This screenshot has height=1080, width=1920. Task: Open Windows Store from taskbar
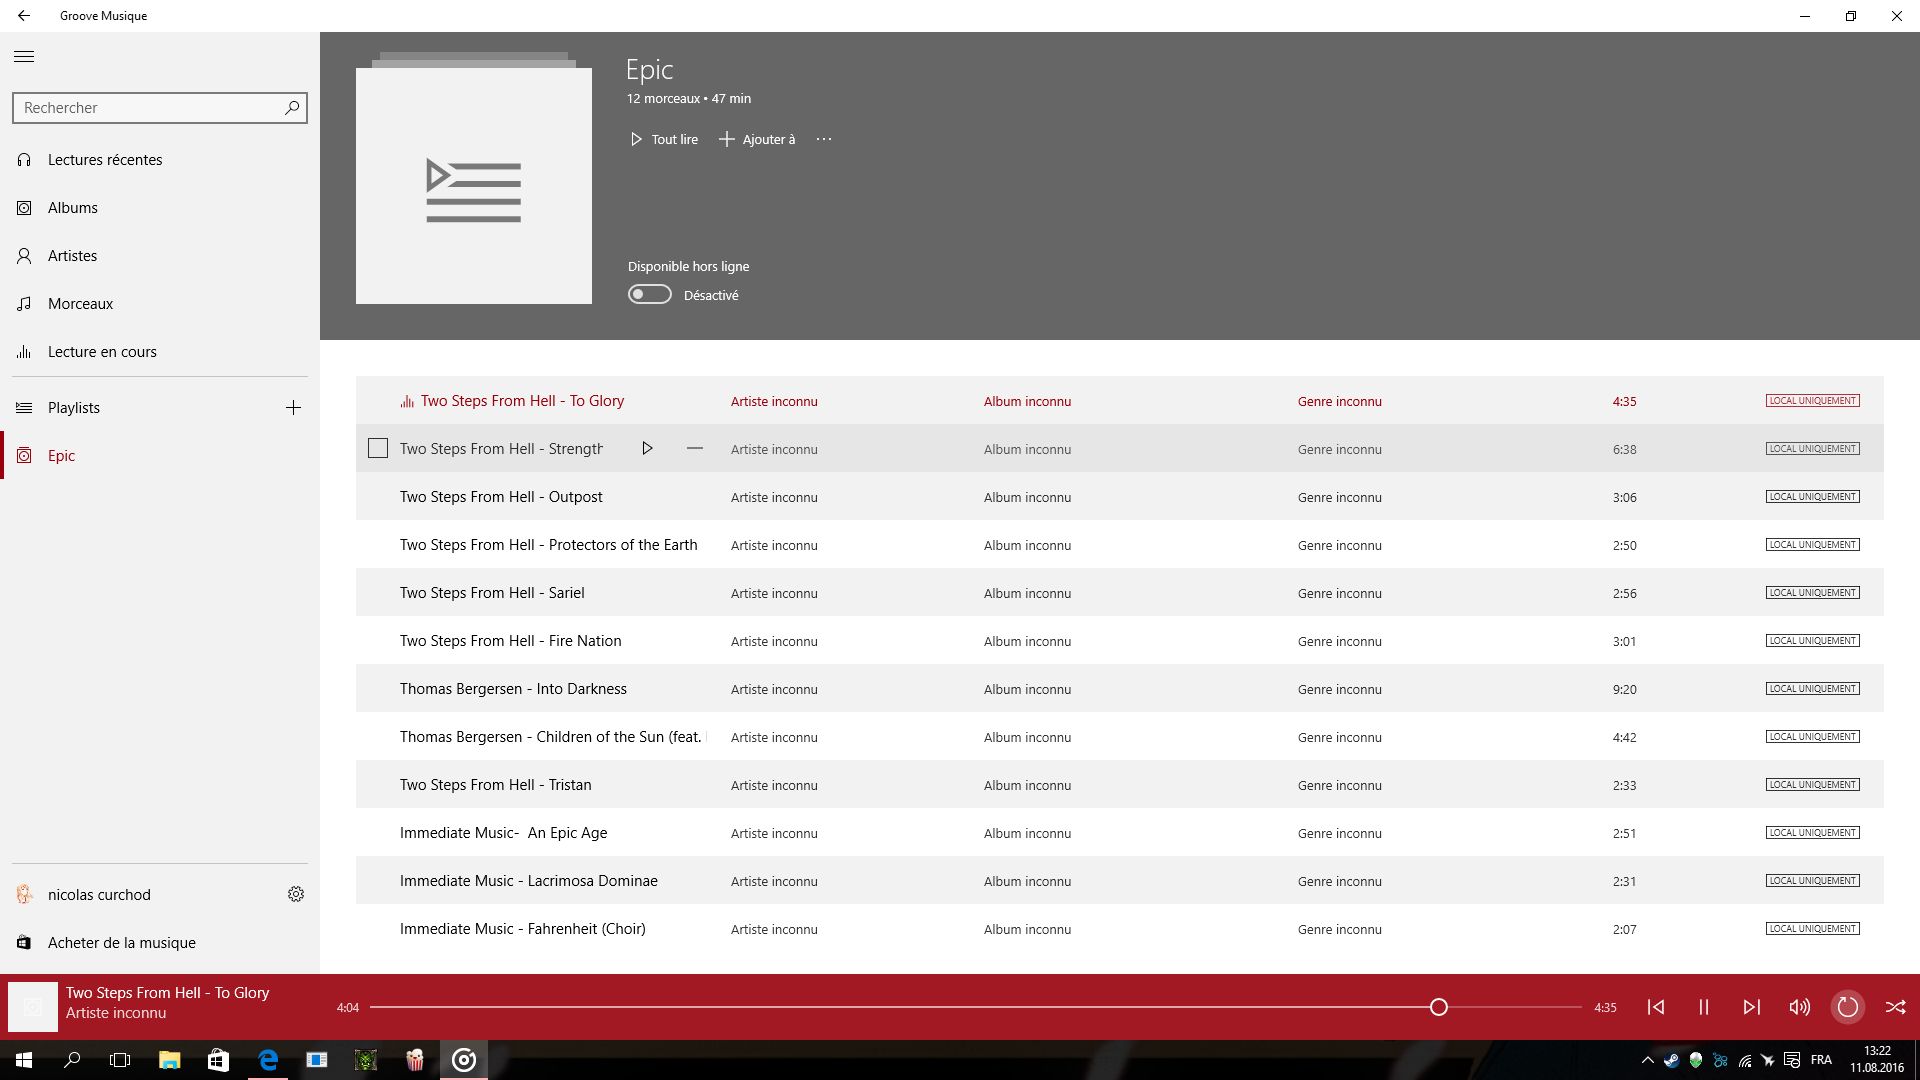pos(218,1060)
